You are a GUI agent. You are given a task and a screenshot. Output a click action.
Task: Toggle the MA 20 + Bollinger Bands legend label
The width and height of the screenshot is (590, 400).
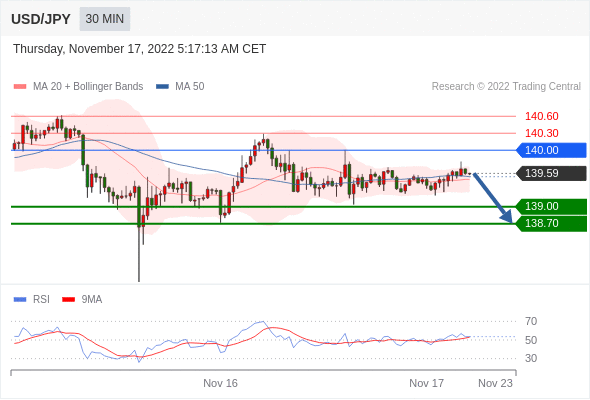(x=88, y=87)
